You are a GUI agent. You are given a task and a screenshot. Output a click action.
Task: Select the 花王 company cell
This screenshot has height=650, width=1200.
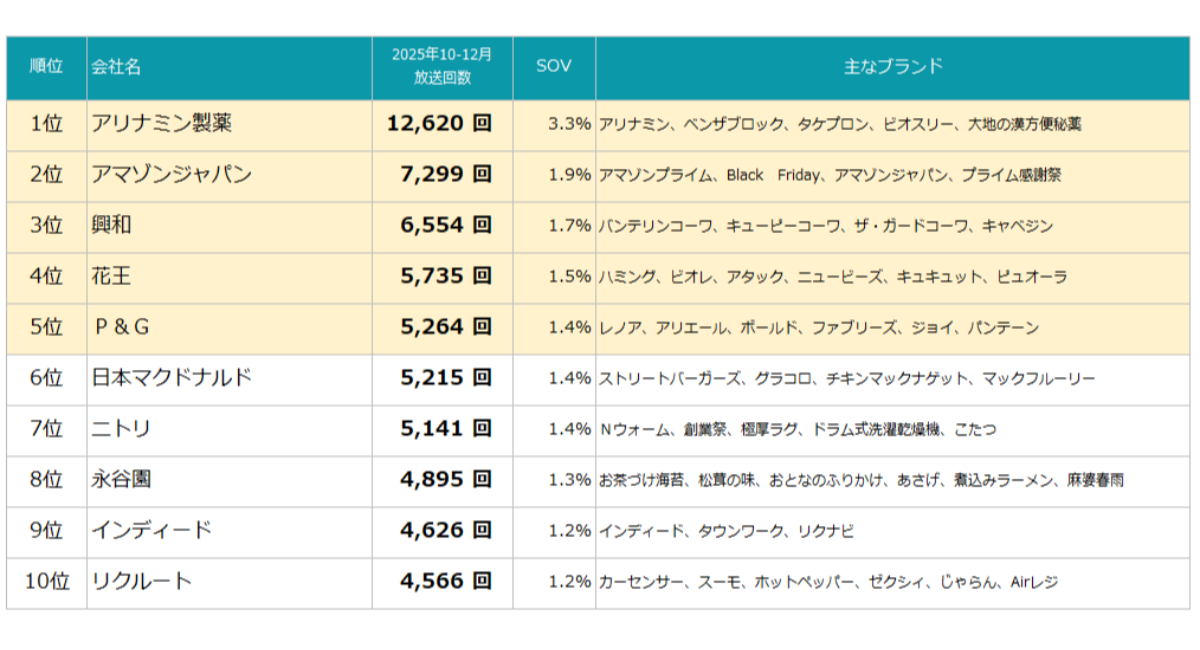pos(112,277)
